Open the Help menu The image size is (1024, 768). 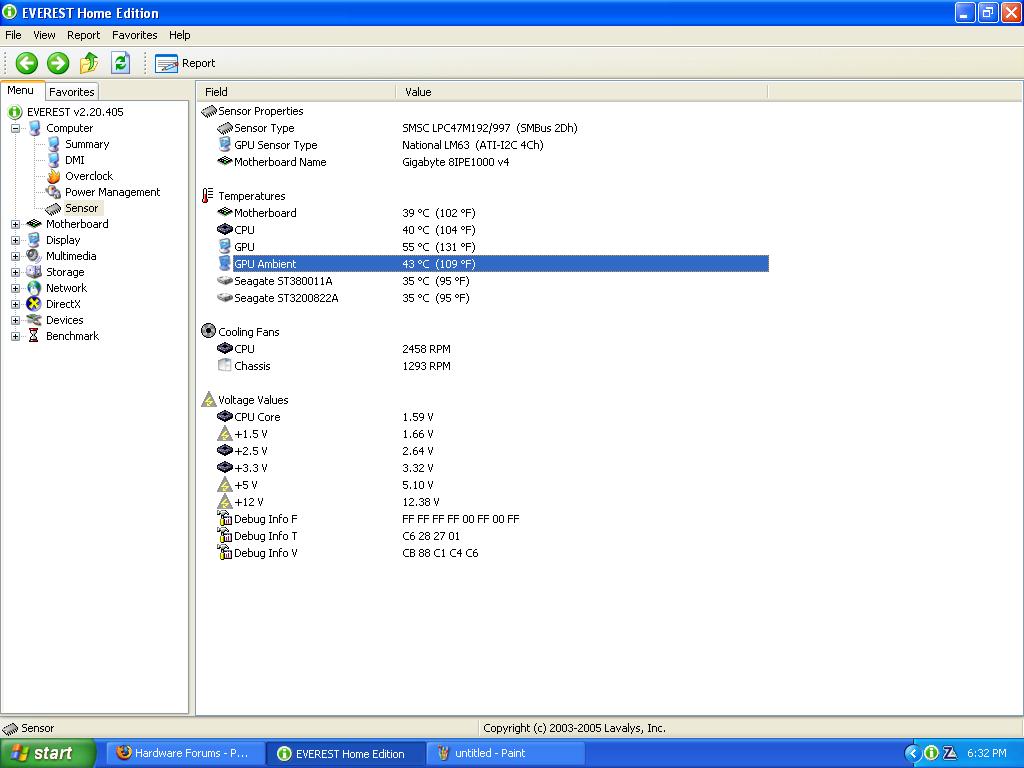coord(180,35)
